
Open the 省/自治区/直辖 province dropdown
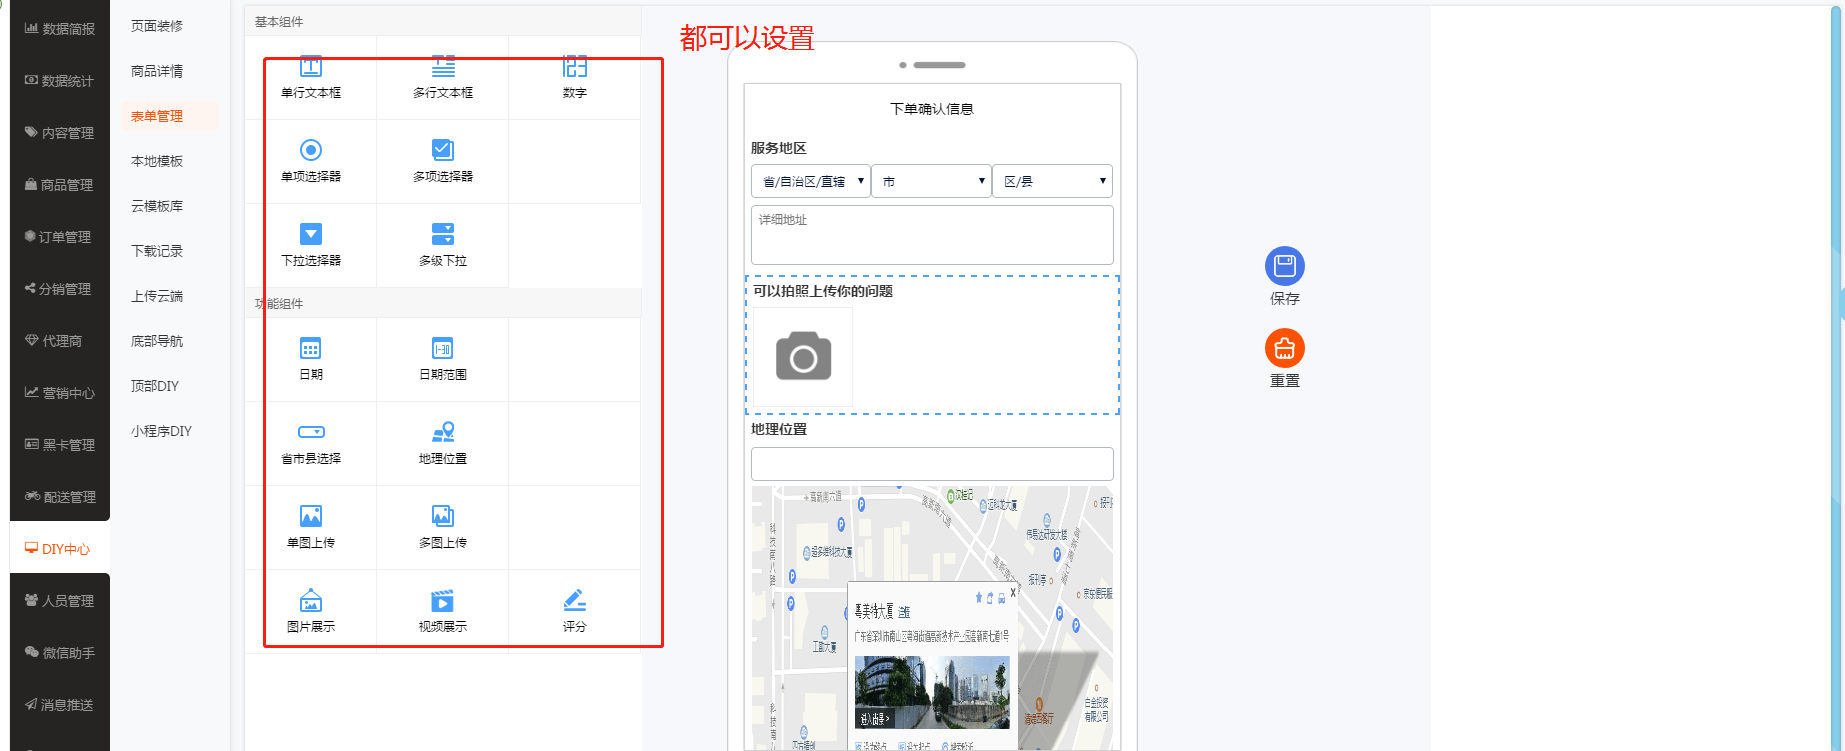coord(810,181)
